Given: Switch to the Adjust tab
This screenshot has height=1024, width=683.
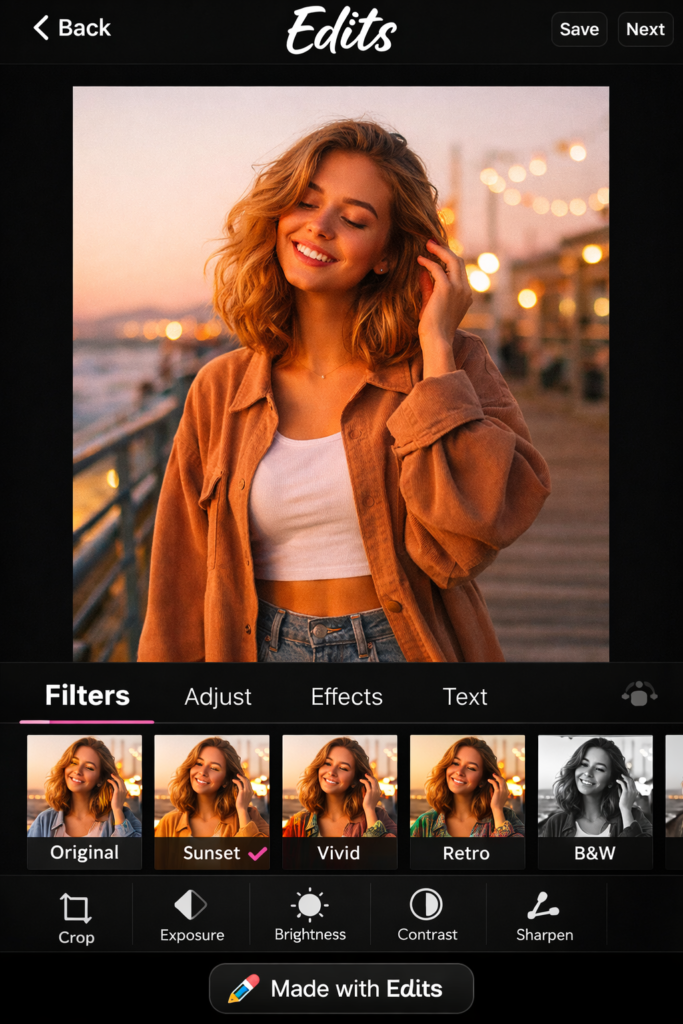Looking at the screenshot, I should point(218,697).
